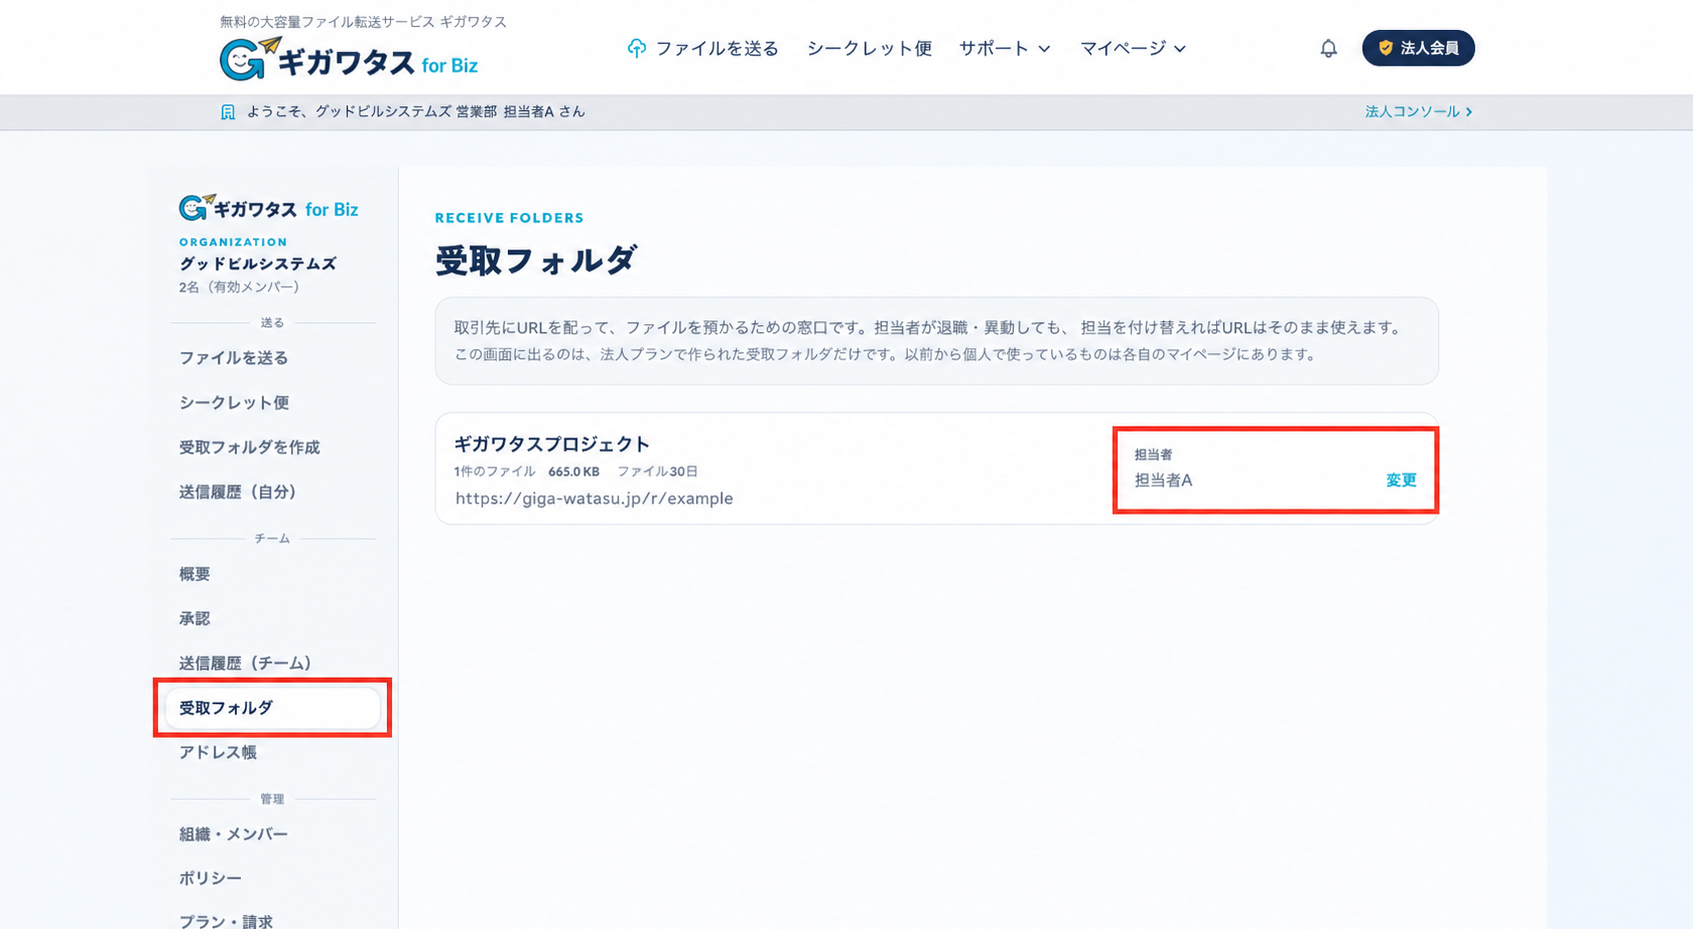Open シークレット便 in the top navigation
1693x929 pixels.
869,48
